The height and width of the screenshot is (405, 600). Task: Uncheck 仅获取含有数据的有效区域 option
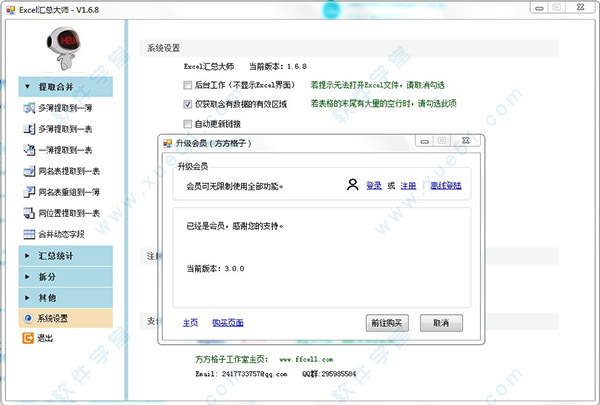click(x=188, y=104)
